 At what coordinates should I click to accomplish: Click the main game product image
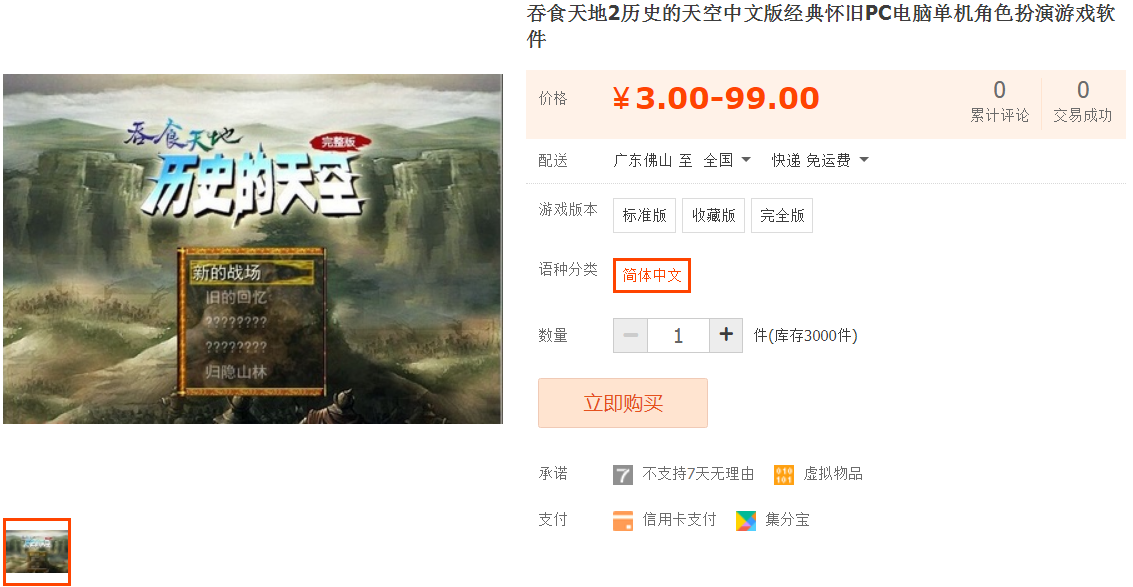coord(253,249)
